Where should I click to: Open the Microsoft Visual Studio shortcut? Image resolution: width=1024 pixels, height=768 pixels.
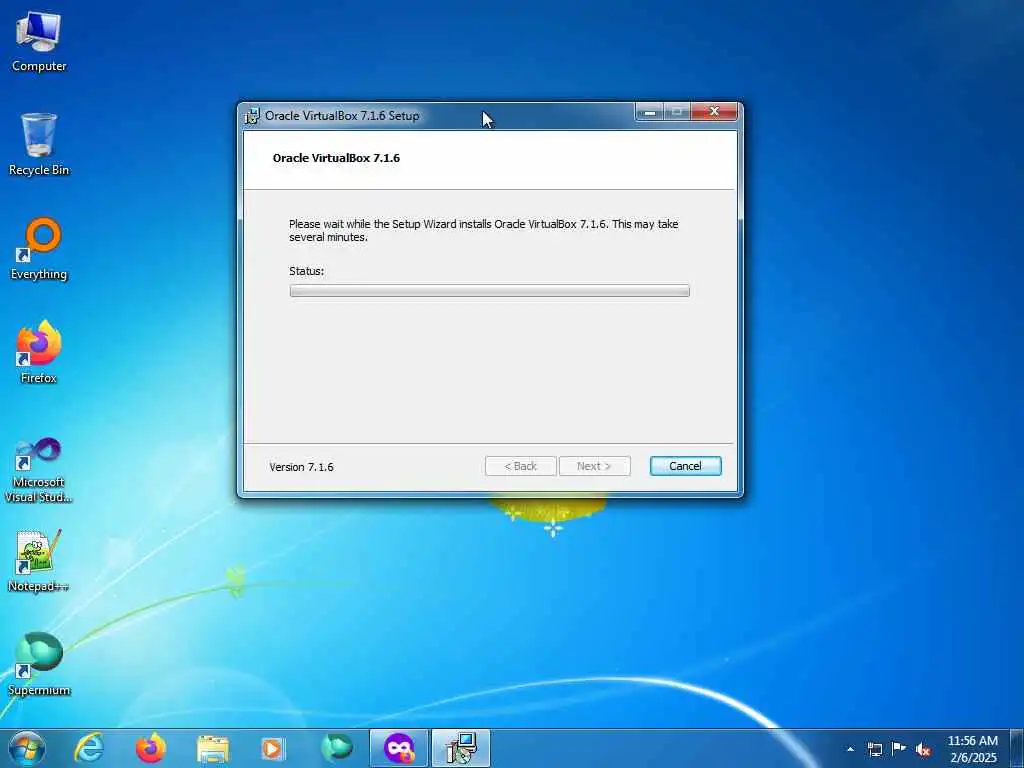39,470
